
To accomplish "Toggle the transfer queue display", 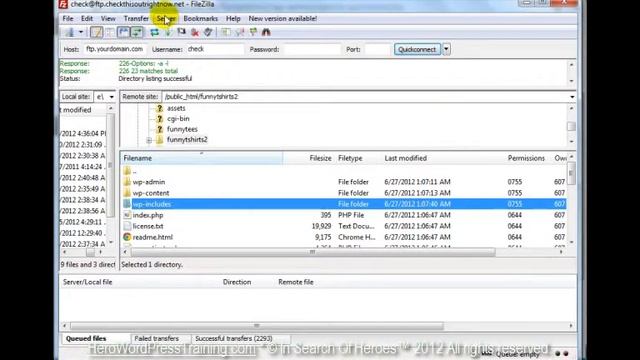I will (x=137, y=32).
